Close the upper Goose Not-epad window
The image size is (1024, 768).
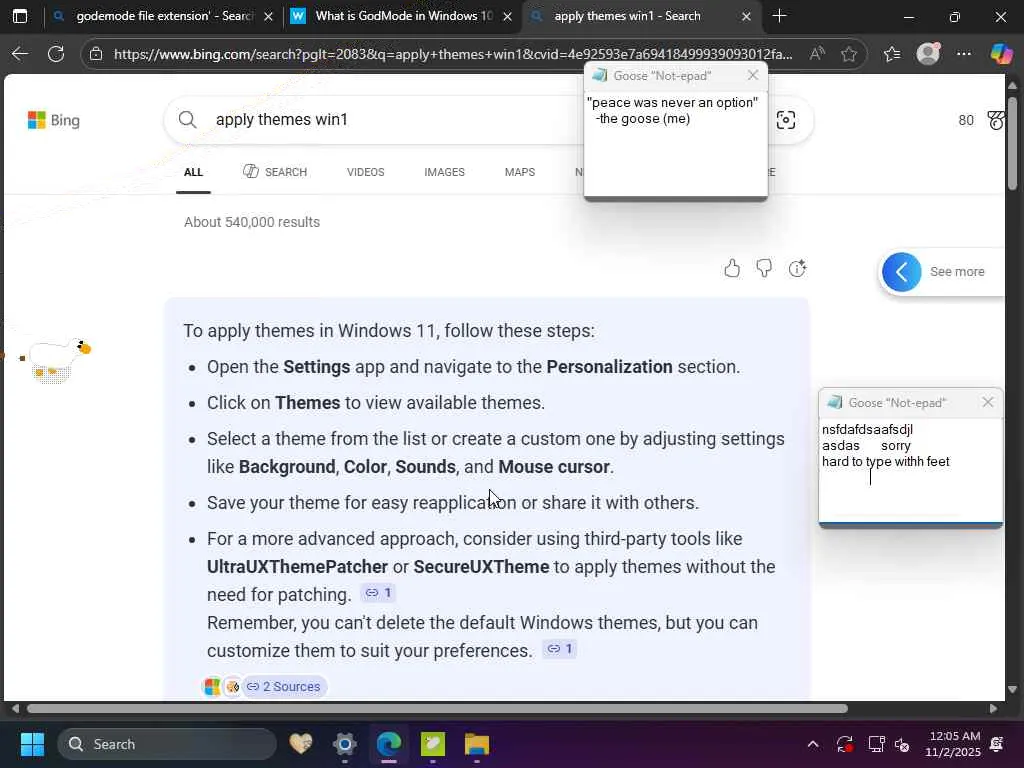pyautogui.click(x=753, y=75)
